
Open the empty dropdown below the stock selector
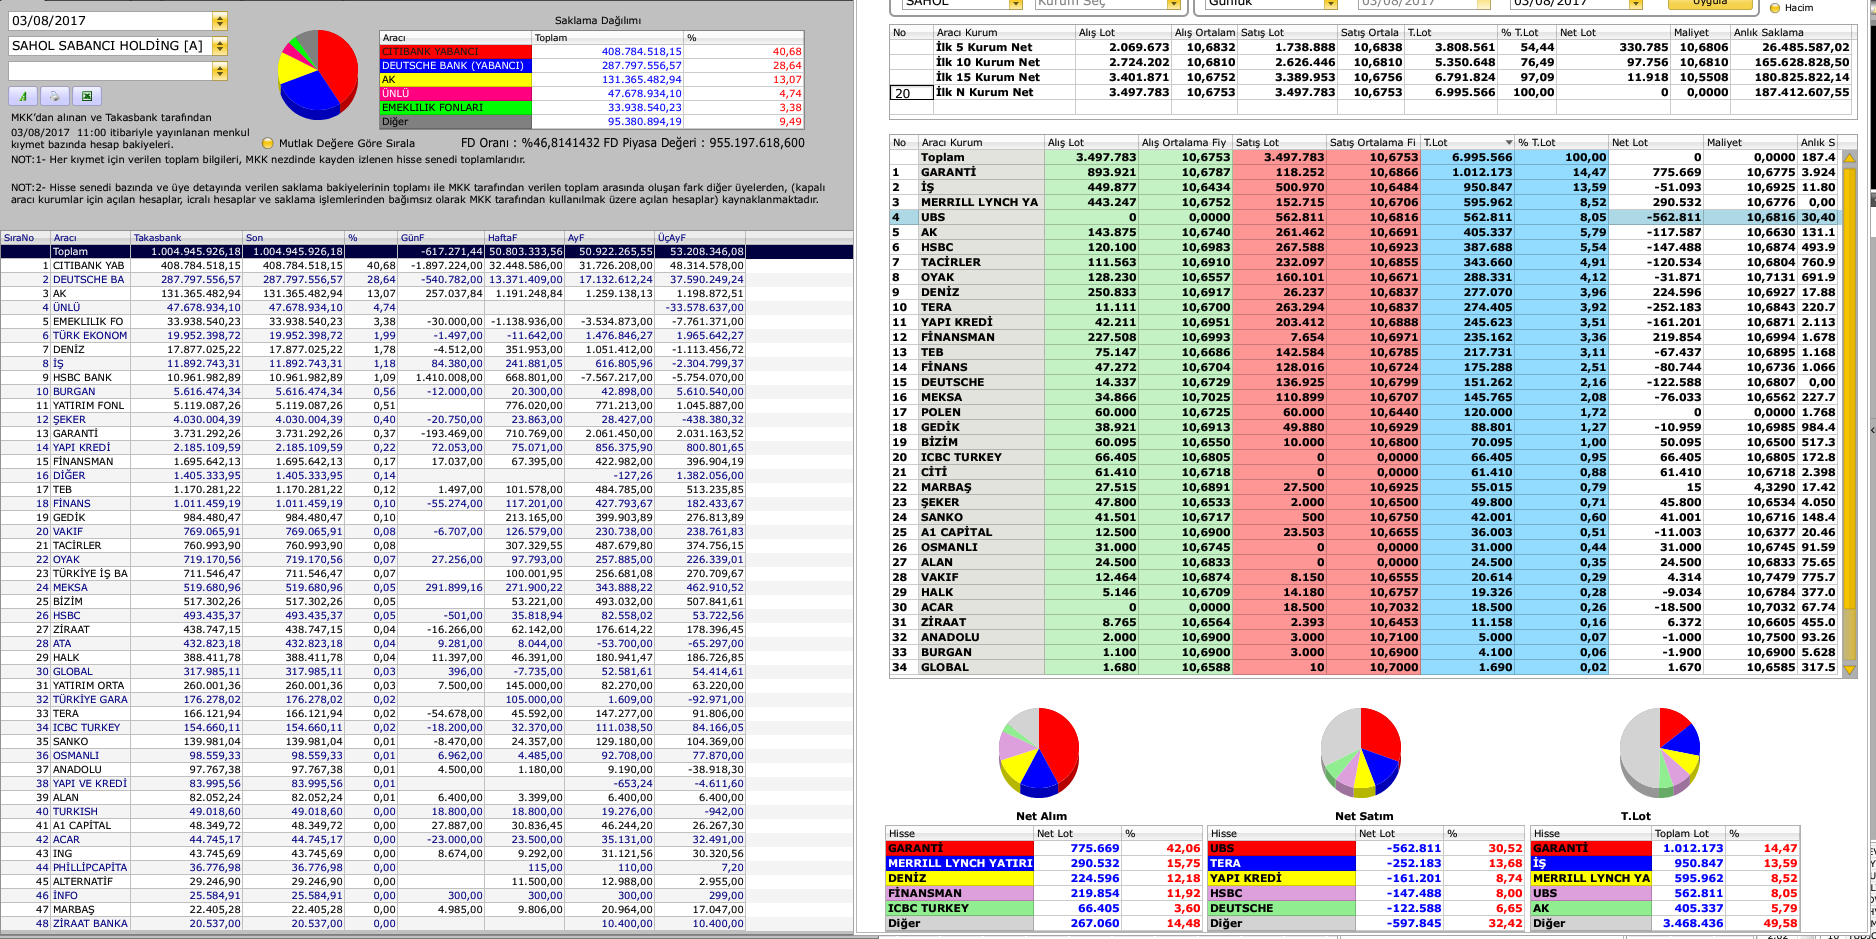pyautogui.click(x=220, y=71)
